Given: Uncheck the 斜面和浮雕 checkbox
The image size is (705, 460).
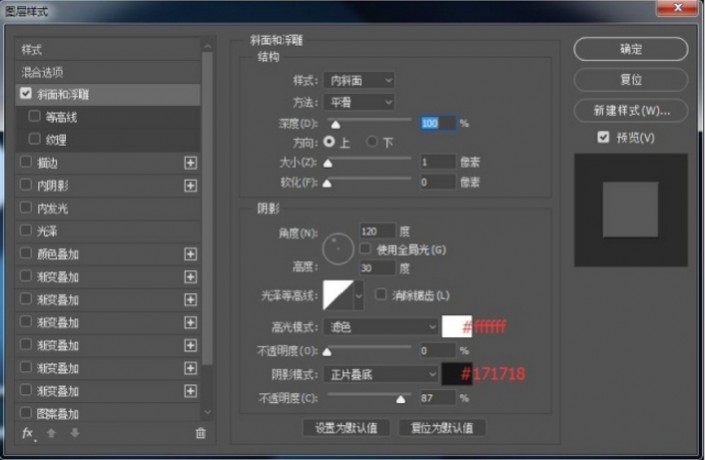Looking at the screenshot, I should coord(26,94).
